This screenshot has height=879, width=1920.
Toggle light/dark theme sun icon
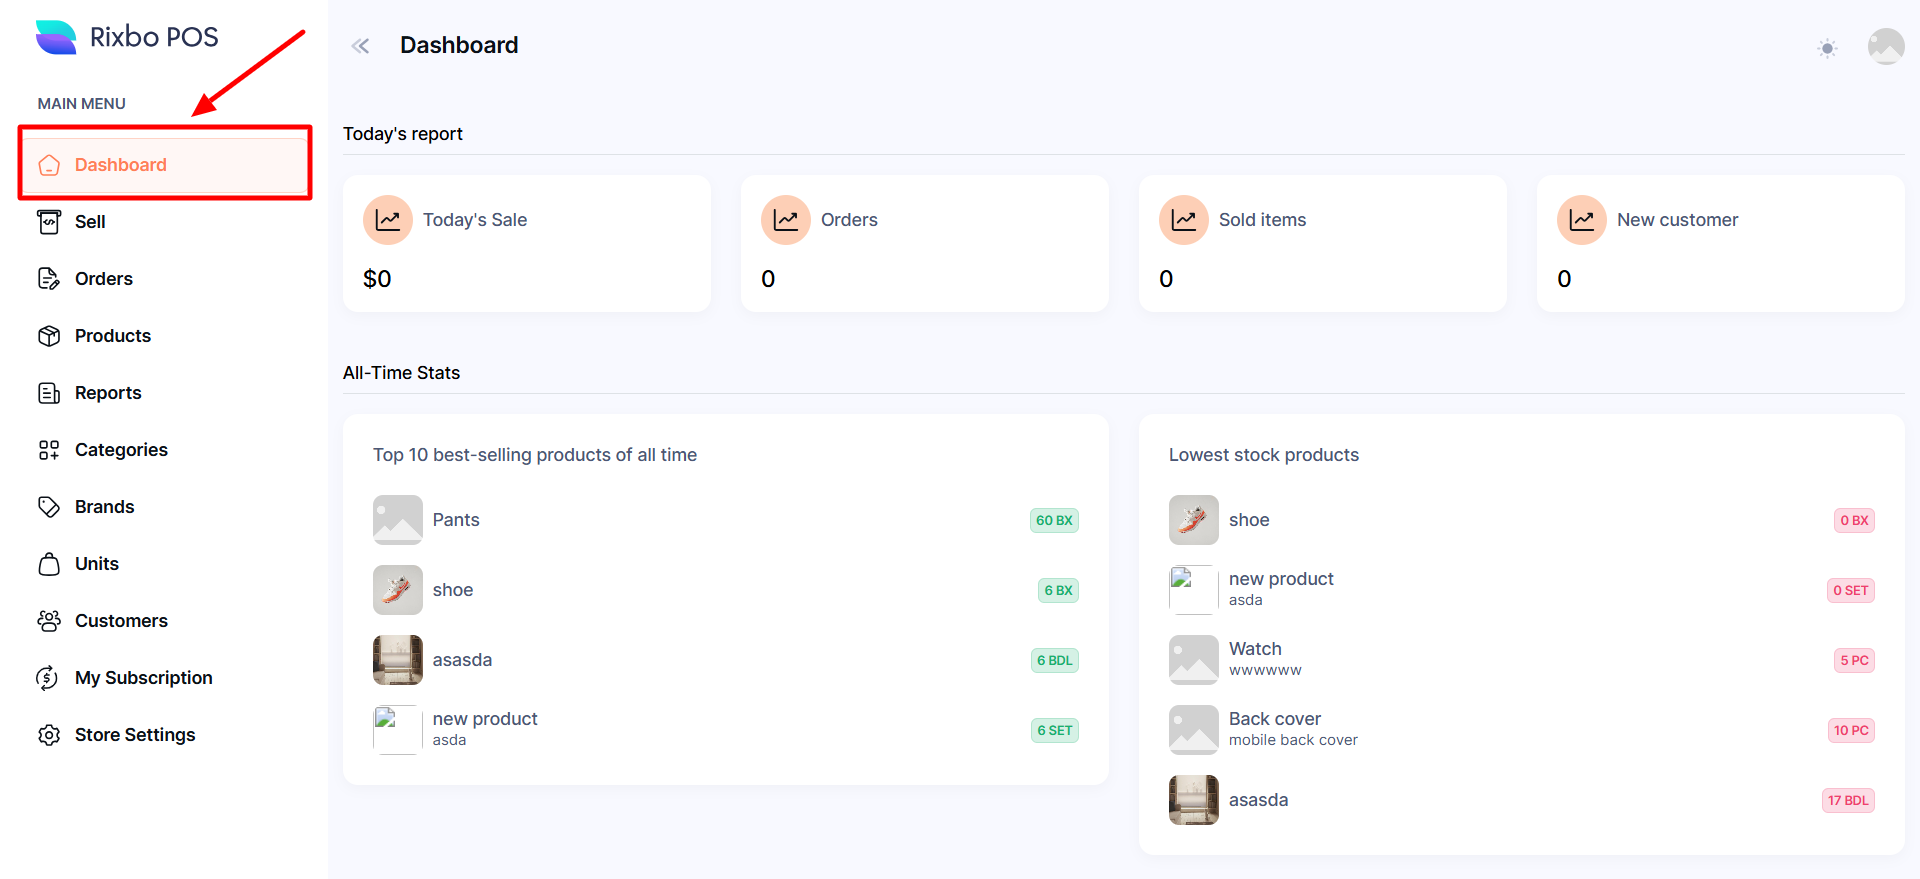click(1827, 48)
